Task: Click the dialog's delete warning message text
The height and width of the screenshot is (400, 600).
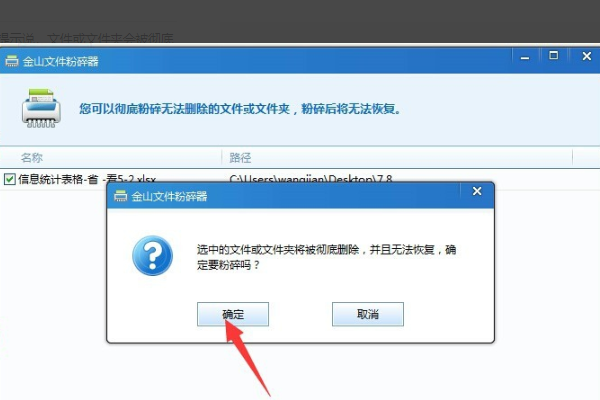Action: (x=326, y=257)
